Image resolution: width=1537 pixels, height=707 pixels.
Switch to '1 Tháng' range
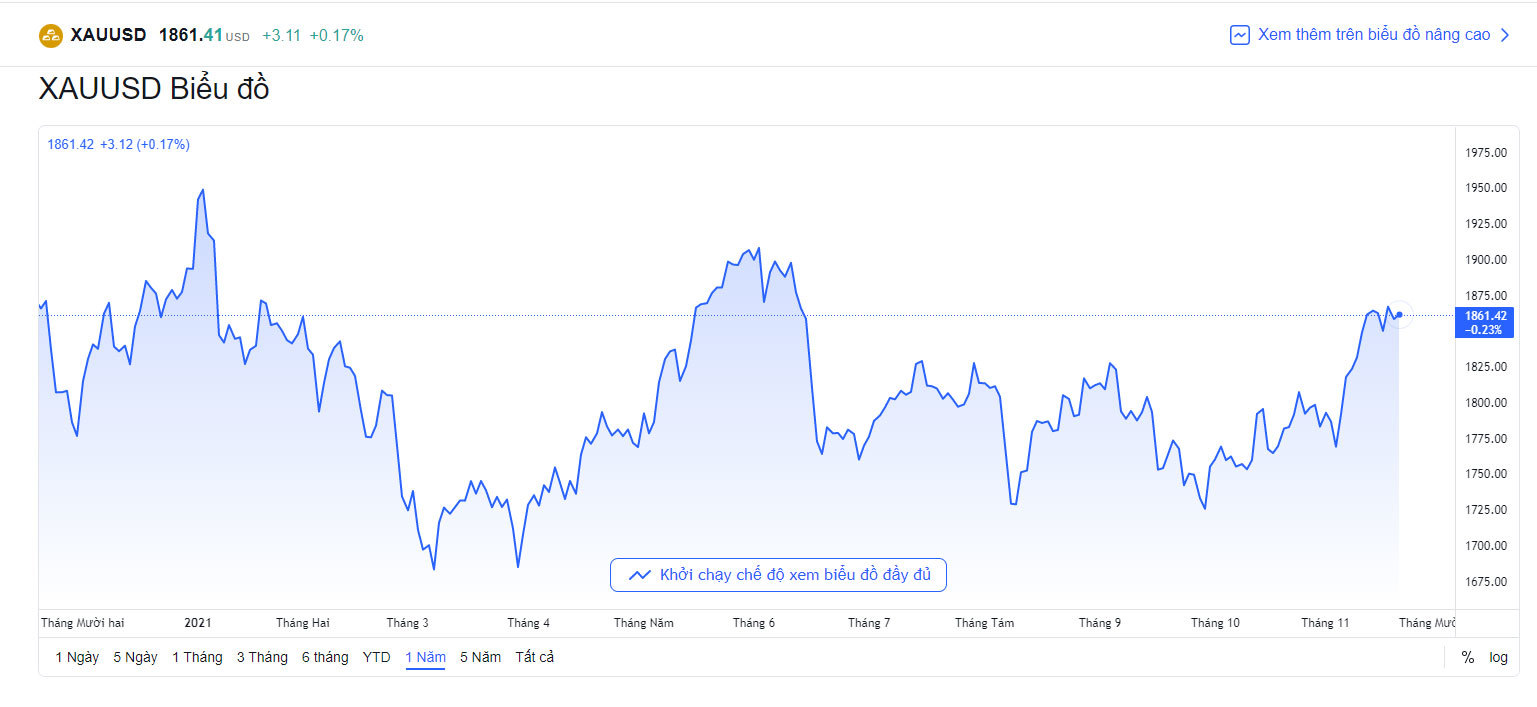pos(197,657)
